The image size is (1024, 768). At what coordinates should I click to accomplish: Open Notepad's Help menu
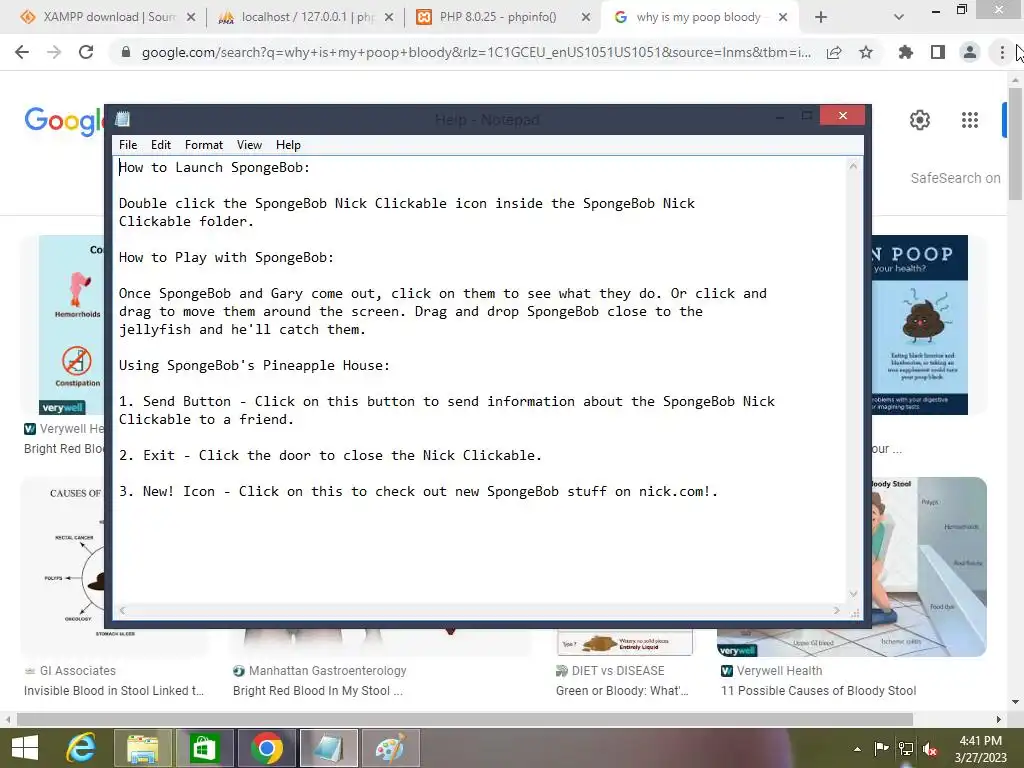tap(288, 145)
